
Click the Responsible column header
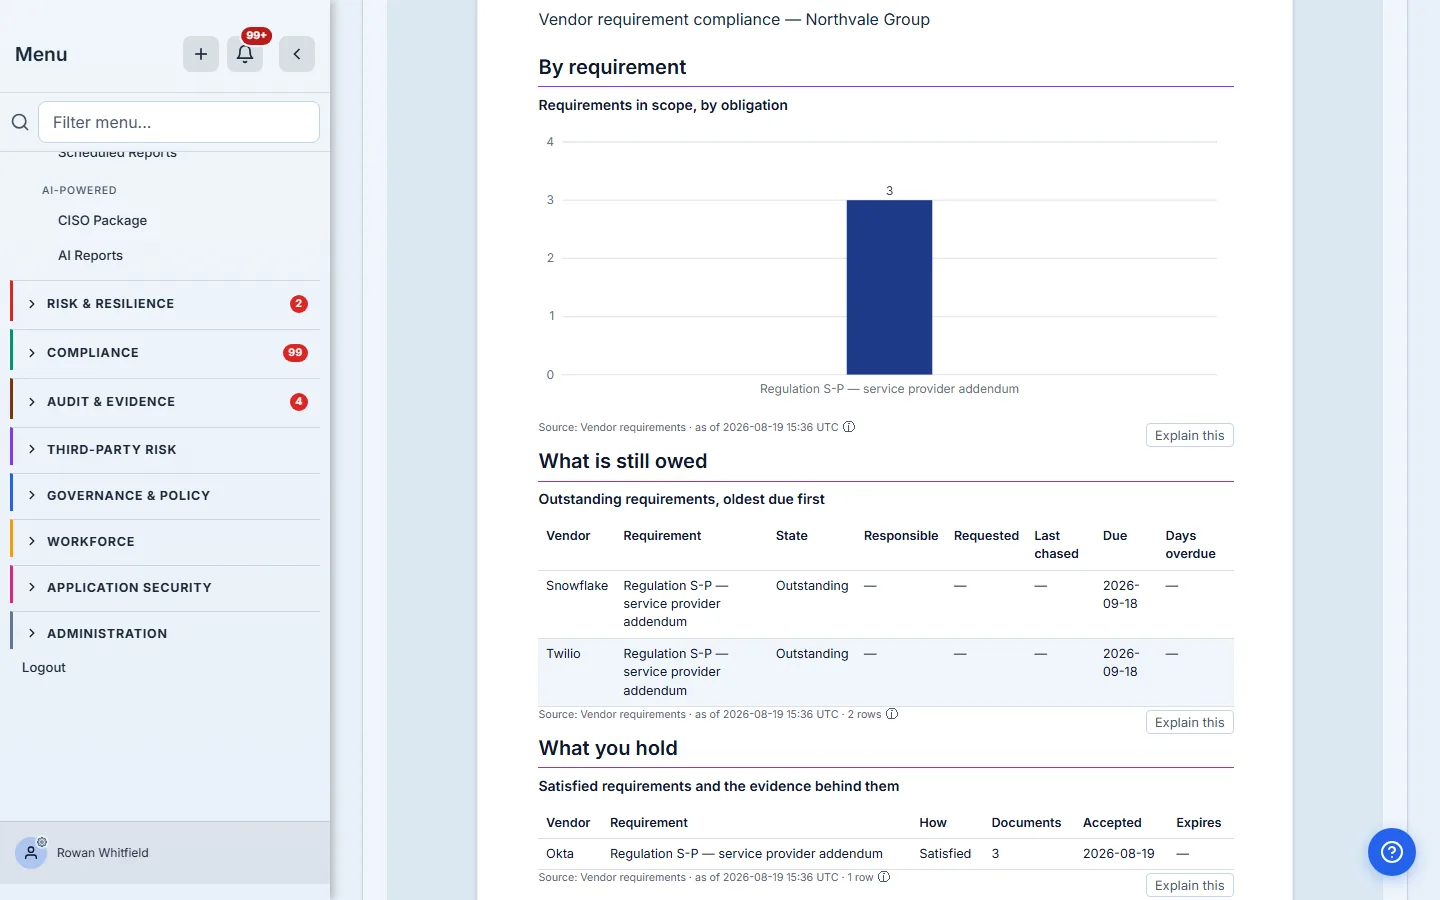[901, 536]
